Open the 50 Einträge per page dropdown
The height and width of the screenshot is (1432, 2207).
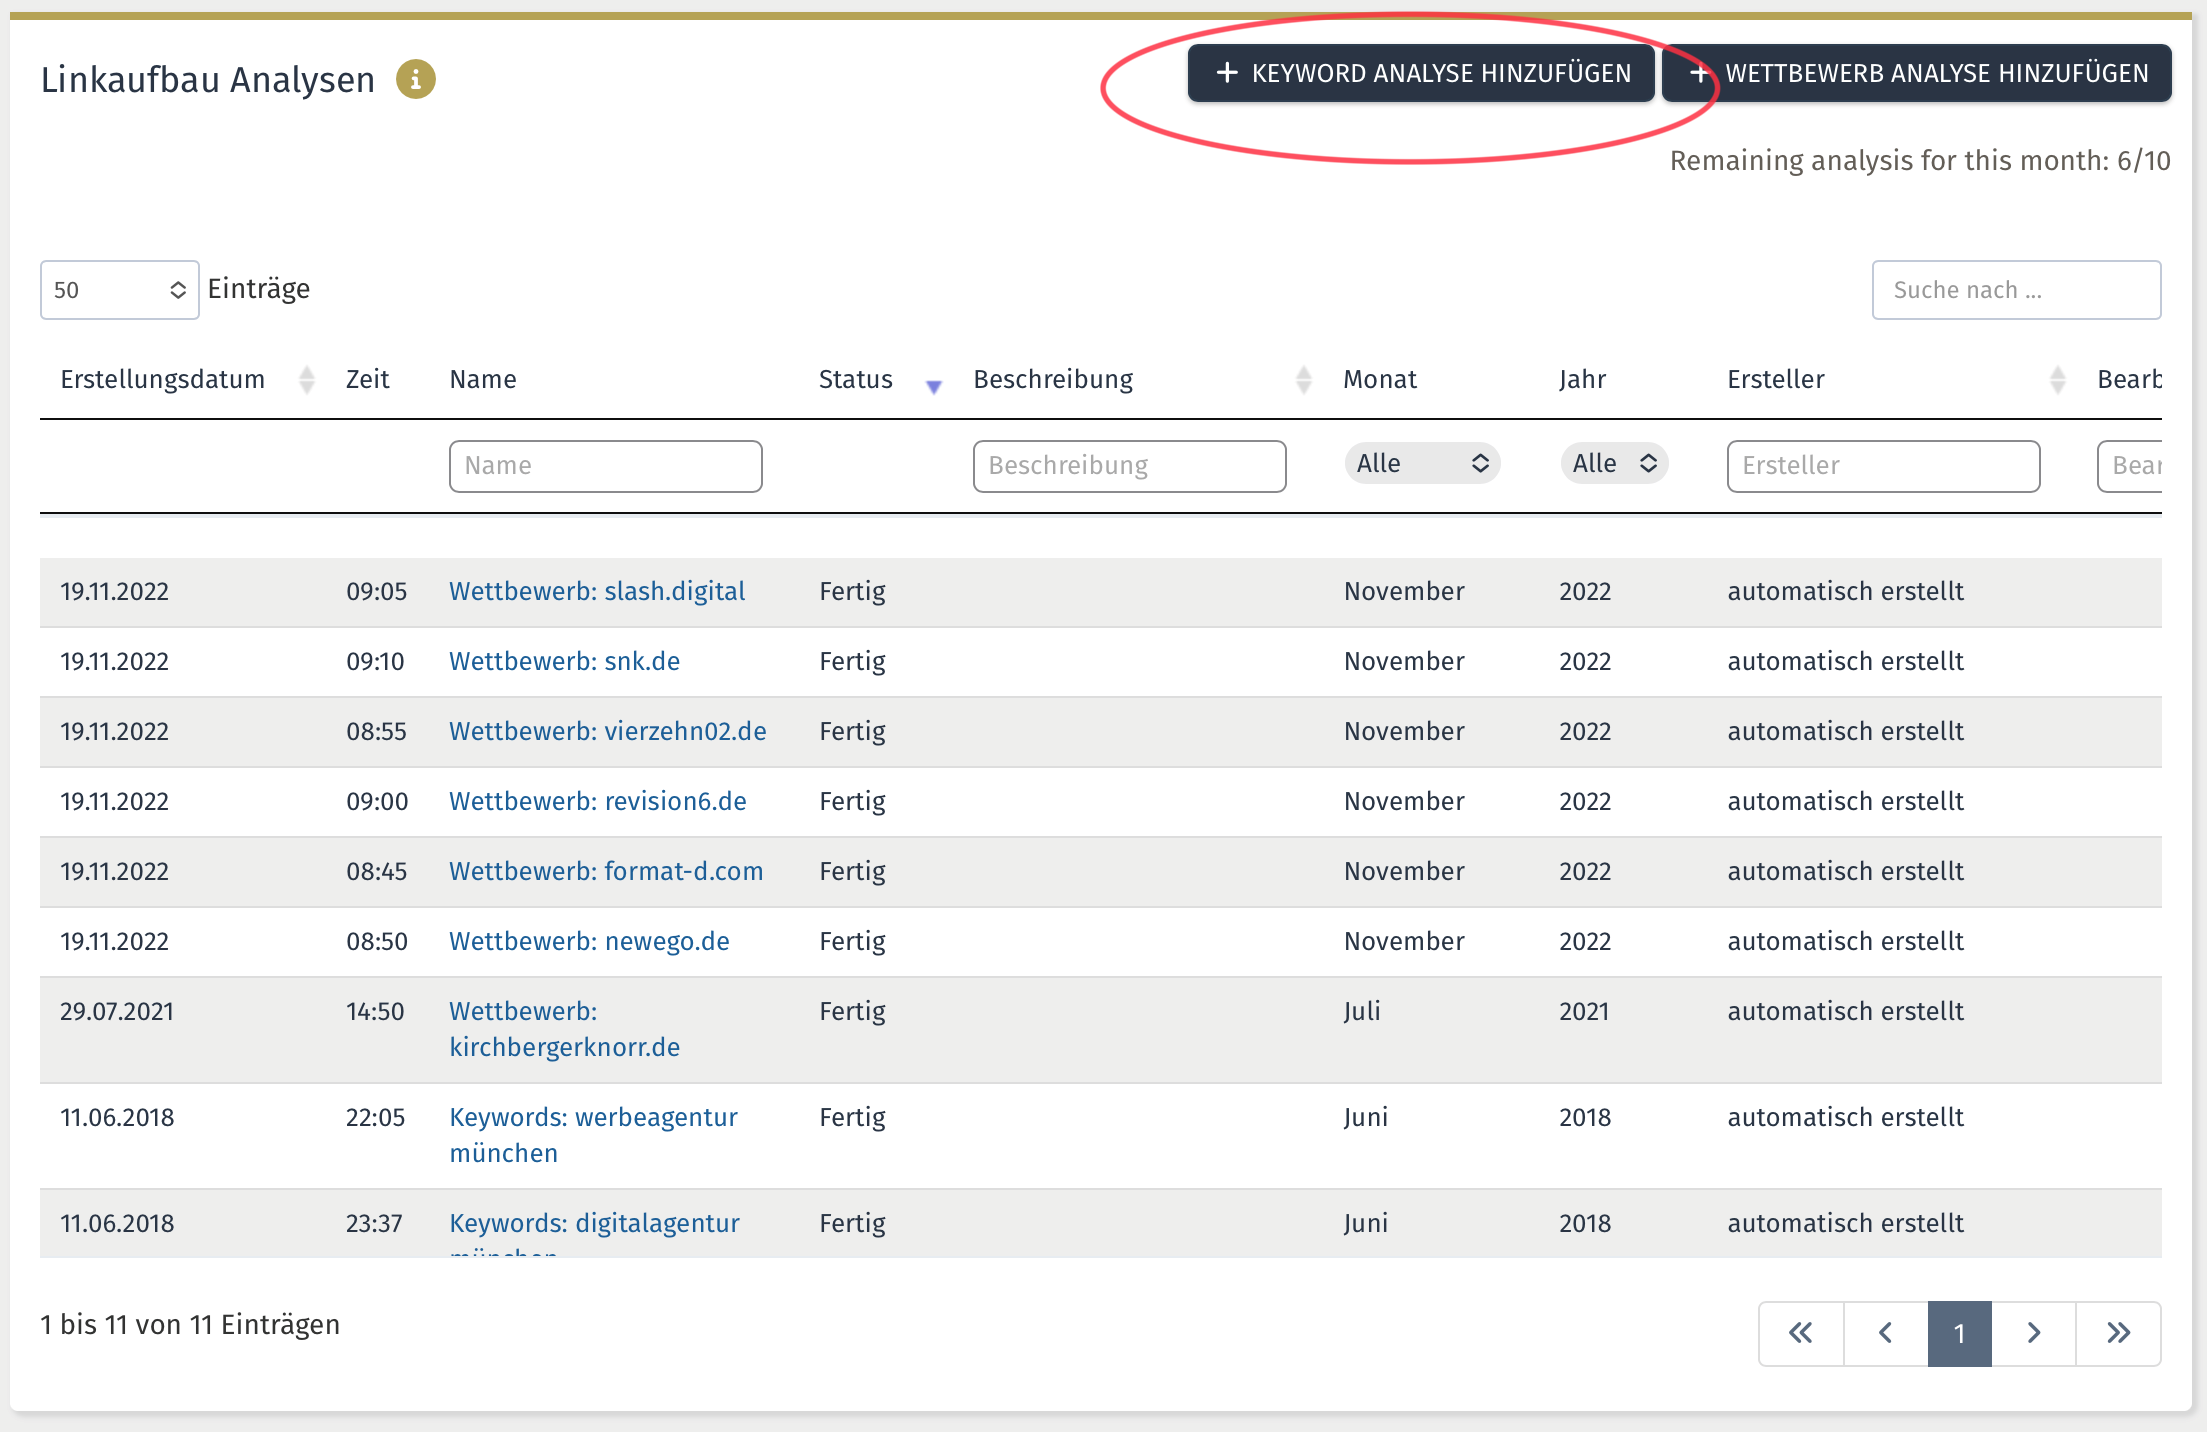[x=119, y=290]
